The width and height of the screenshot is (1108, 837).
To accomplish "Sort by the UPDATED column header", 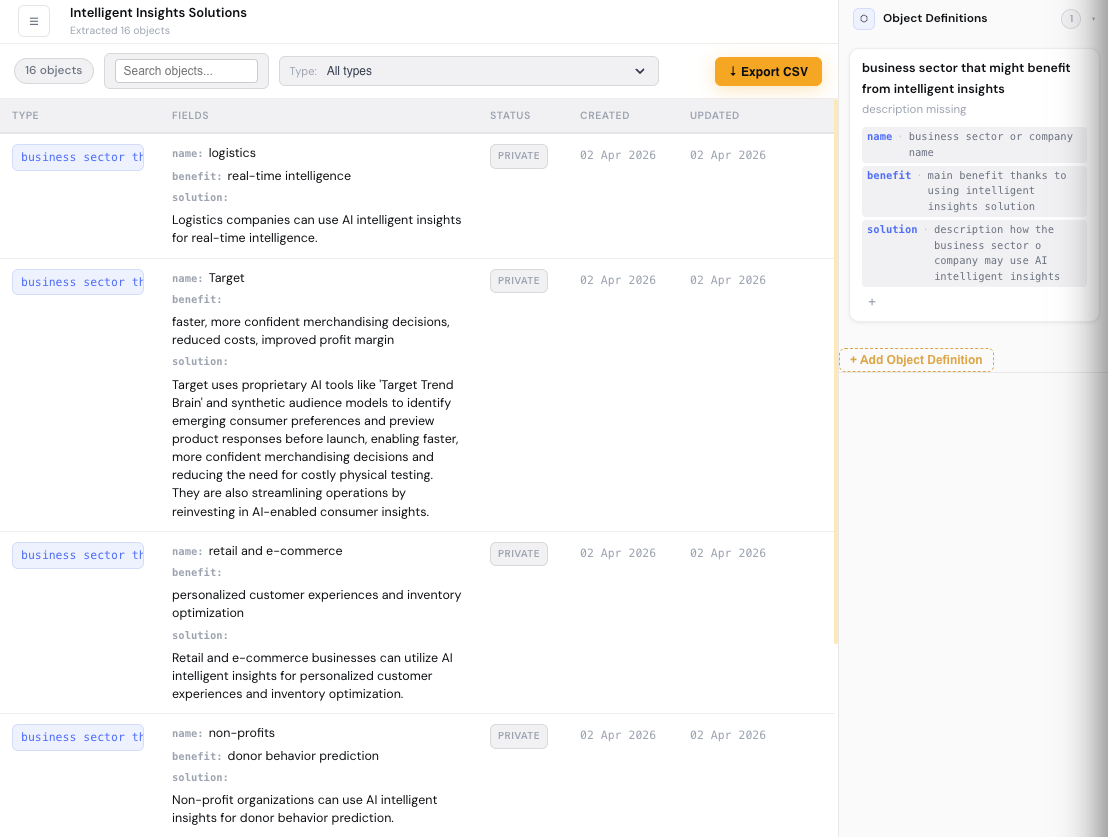I will click(714, 115).
